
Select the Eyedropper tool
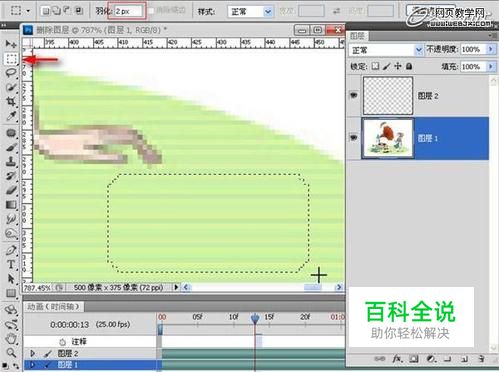(x=11, y=116)
